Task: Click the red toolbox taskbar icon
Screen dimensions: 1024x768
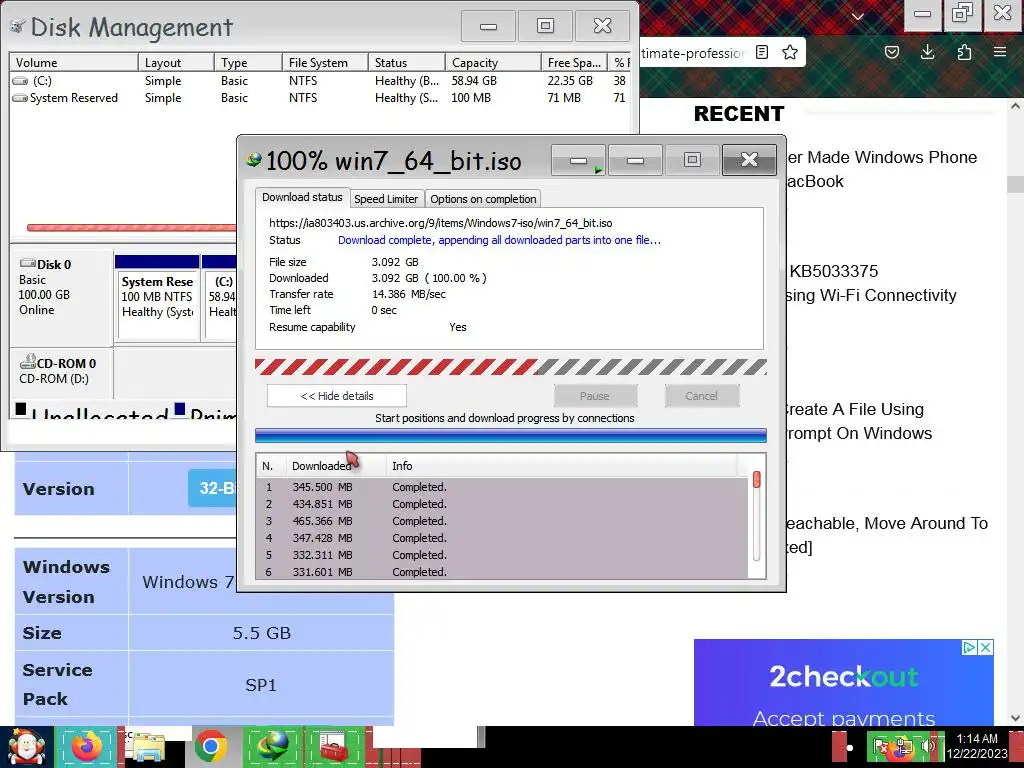Action: pyautogui.click(x=334, y=747)
